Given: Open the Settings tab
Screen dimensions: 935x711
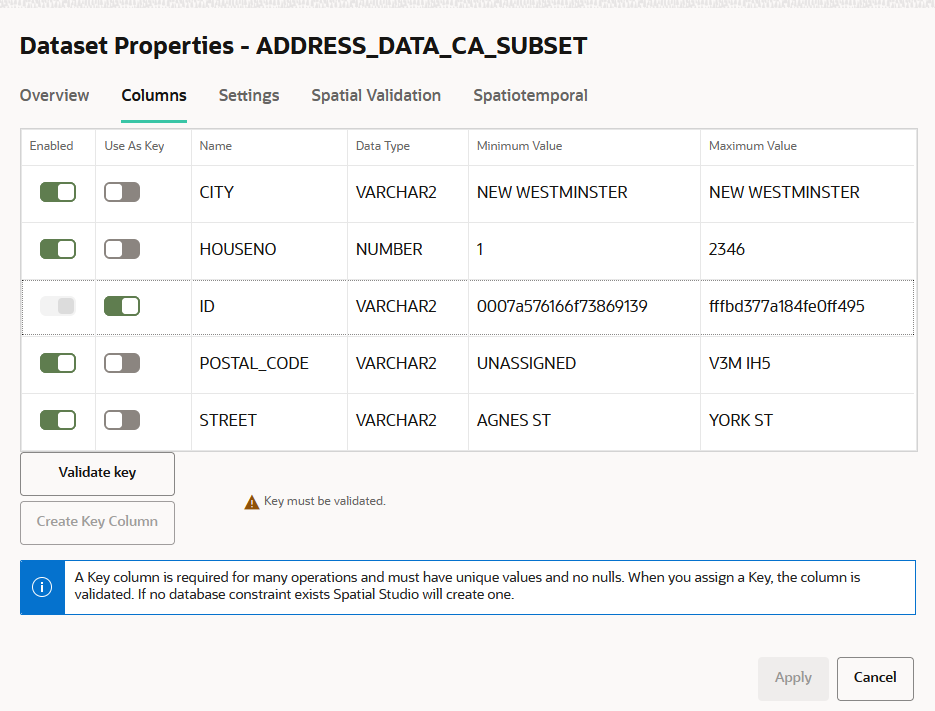Looking at the screenshot, I should [x=248, y=95].
